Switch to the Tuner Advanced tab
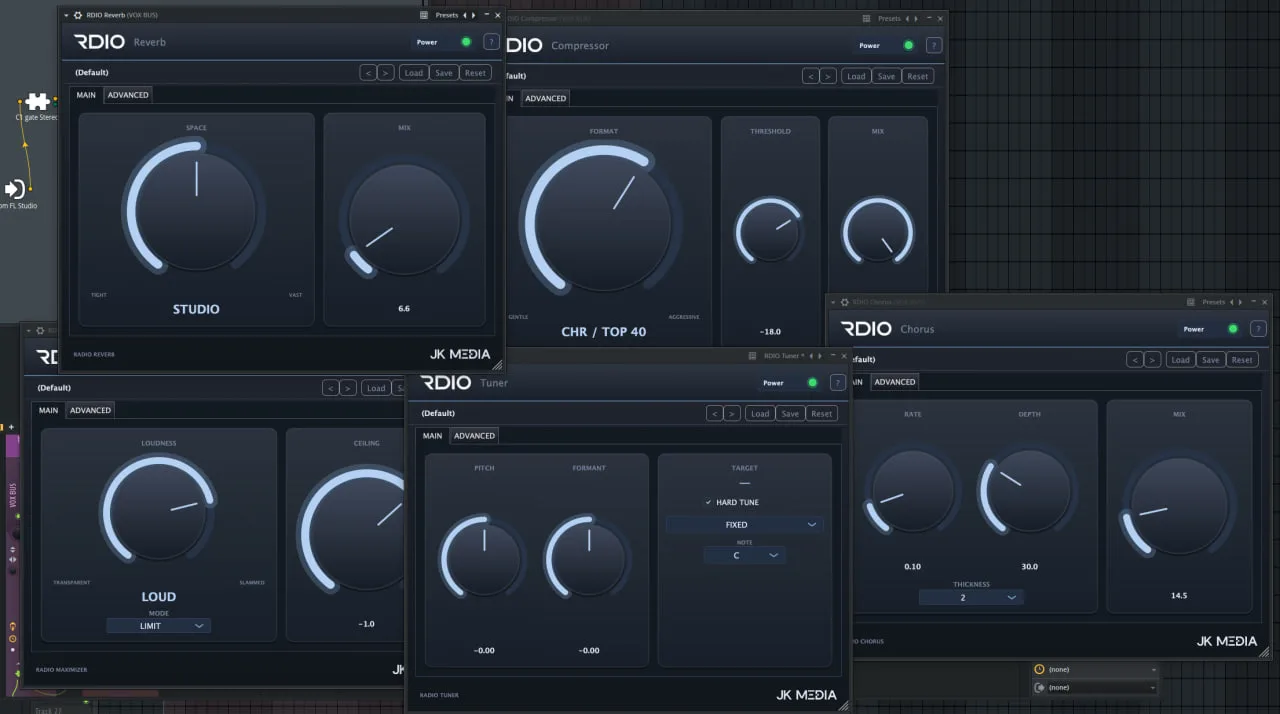 click(474, 435)
